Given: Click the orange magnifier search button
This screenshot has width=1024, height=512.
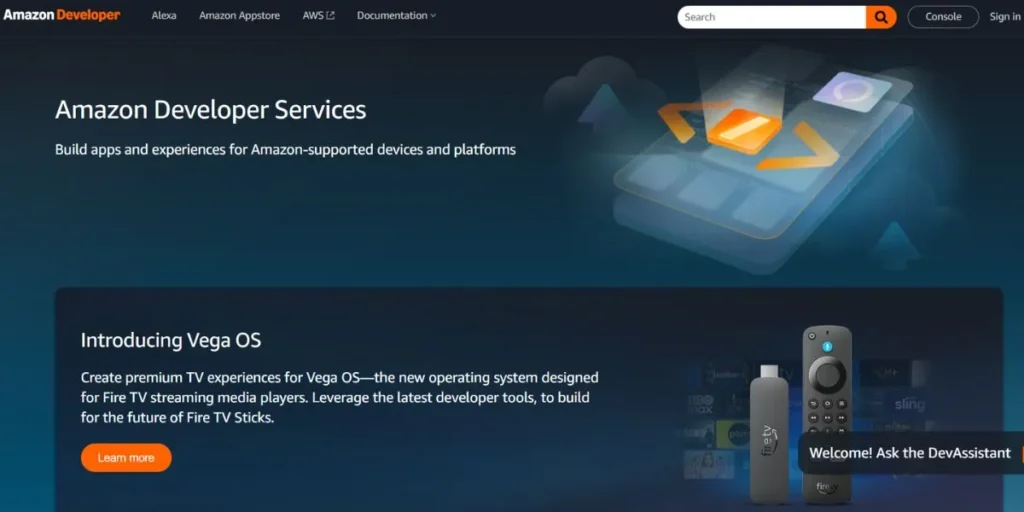Looking at the screenshot, I should [881, 17].
